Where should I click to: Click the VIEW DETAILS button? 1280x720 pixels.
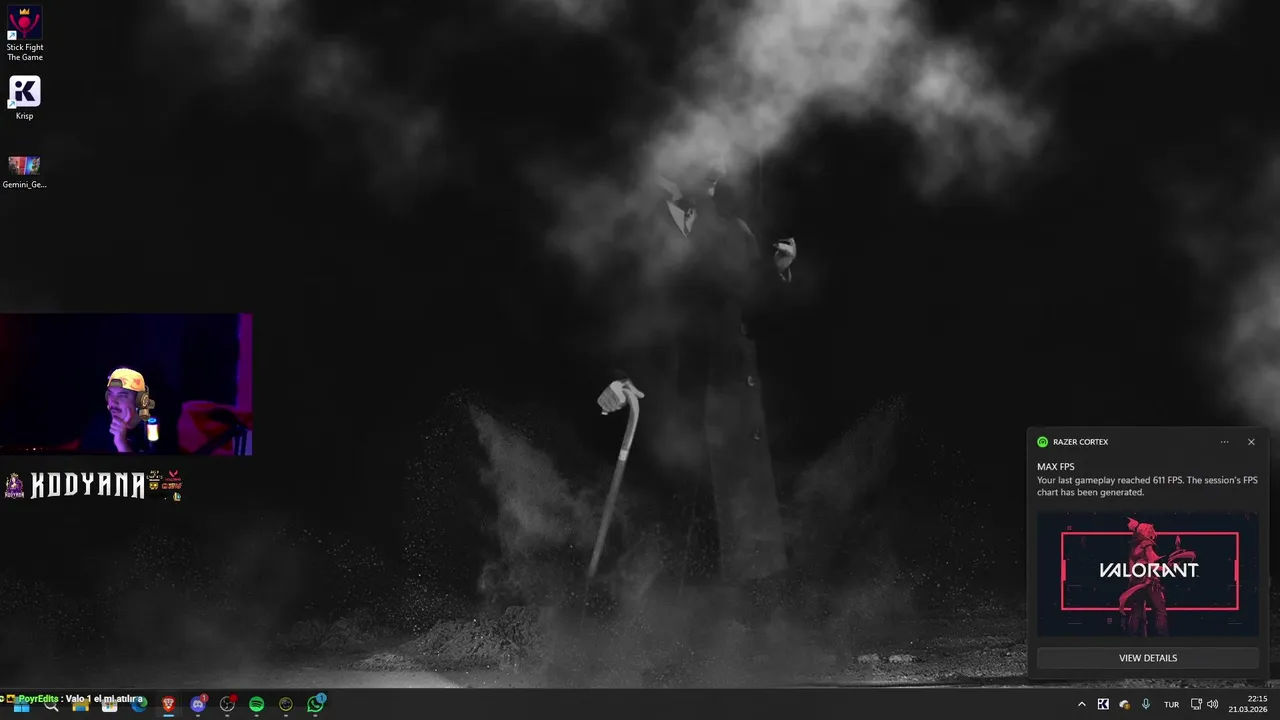click(x=1148, y=658)
